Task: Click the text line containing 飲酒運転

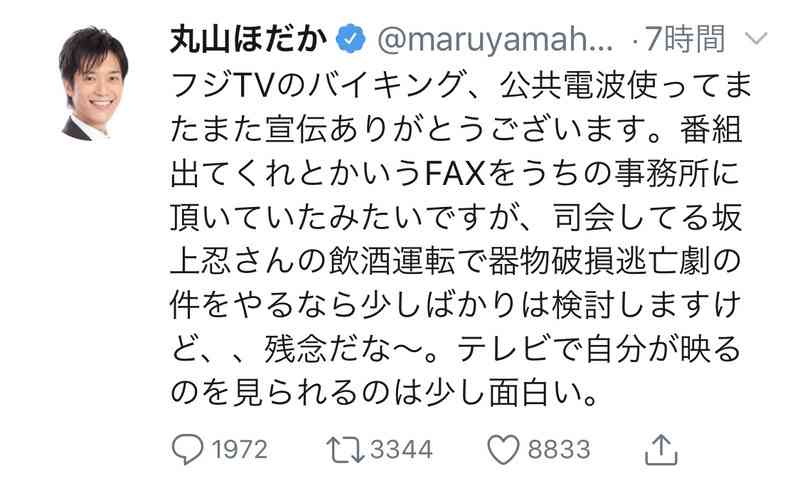Action: click(455, 262)
